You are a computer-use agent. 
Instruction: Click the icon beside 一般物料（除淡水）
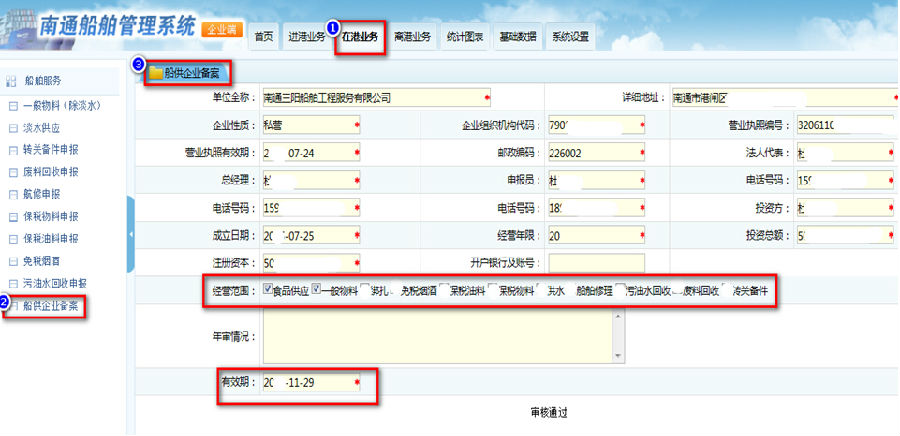click(x=12, y=105)
